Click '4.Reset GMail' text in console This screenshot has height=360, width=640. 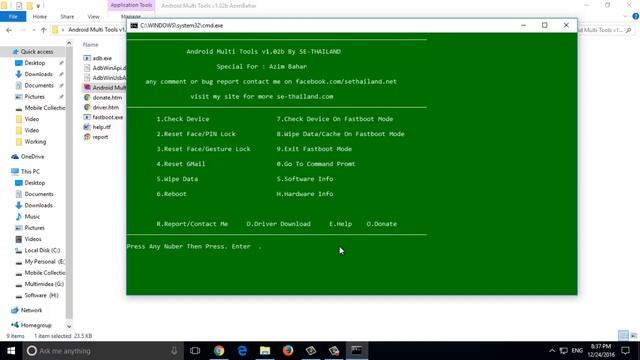click(181, 164)
